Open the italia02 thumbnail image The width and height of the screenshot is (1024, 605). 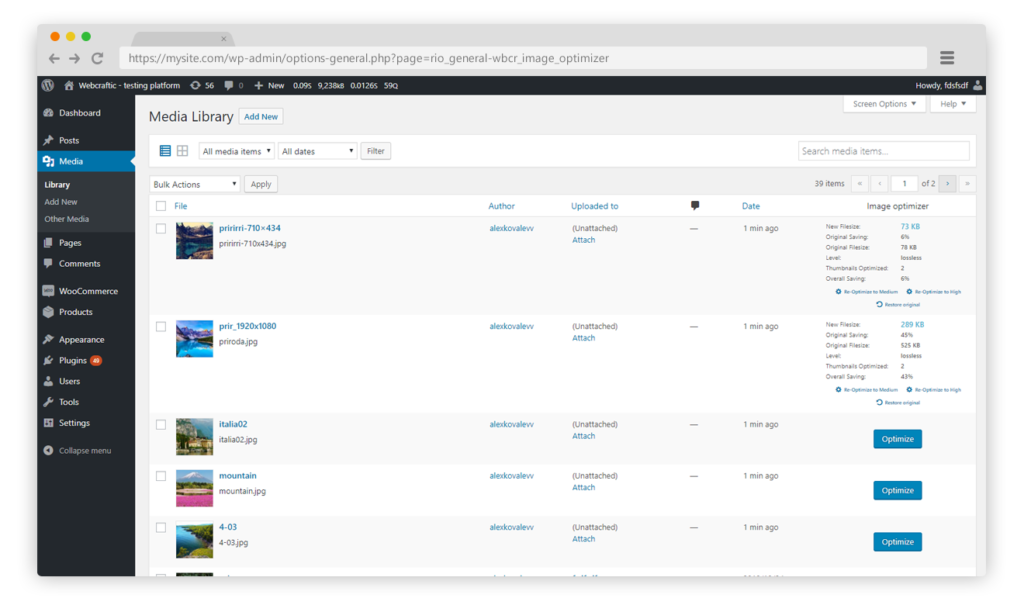194,436
